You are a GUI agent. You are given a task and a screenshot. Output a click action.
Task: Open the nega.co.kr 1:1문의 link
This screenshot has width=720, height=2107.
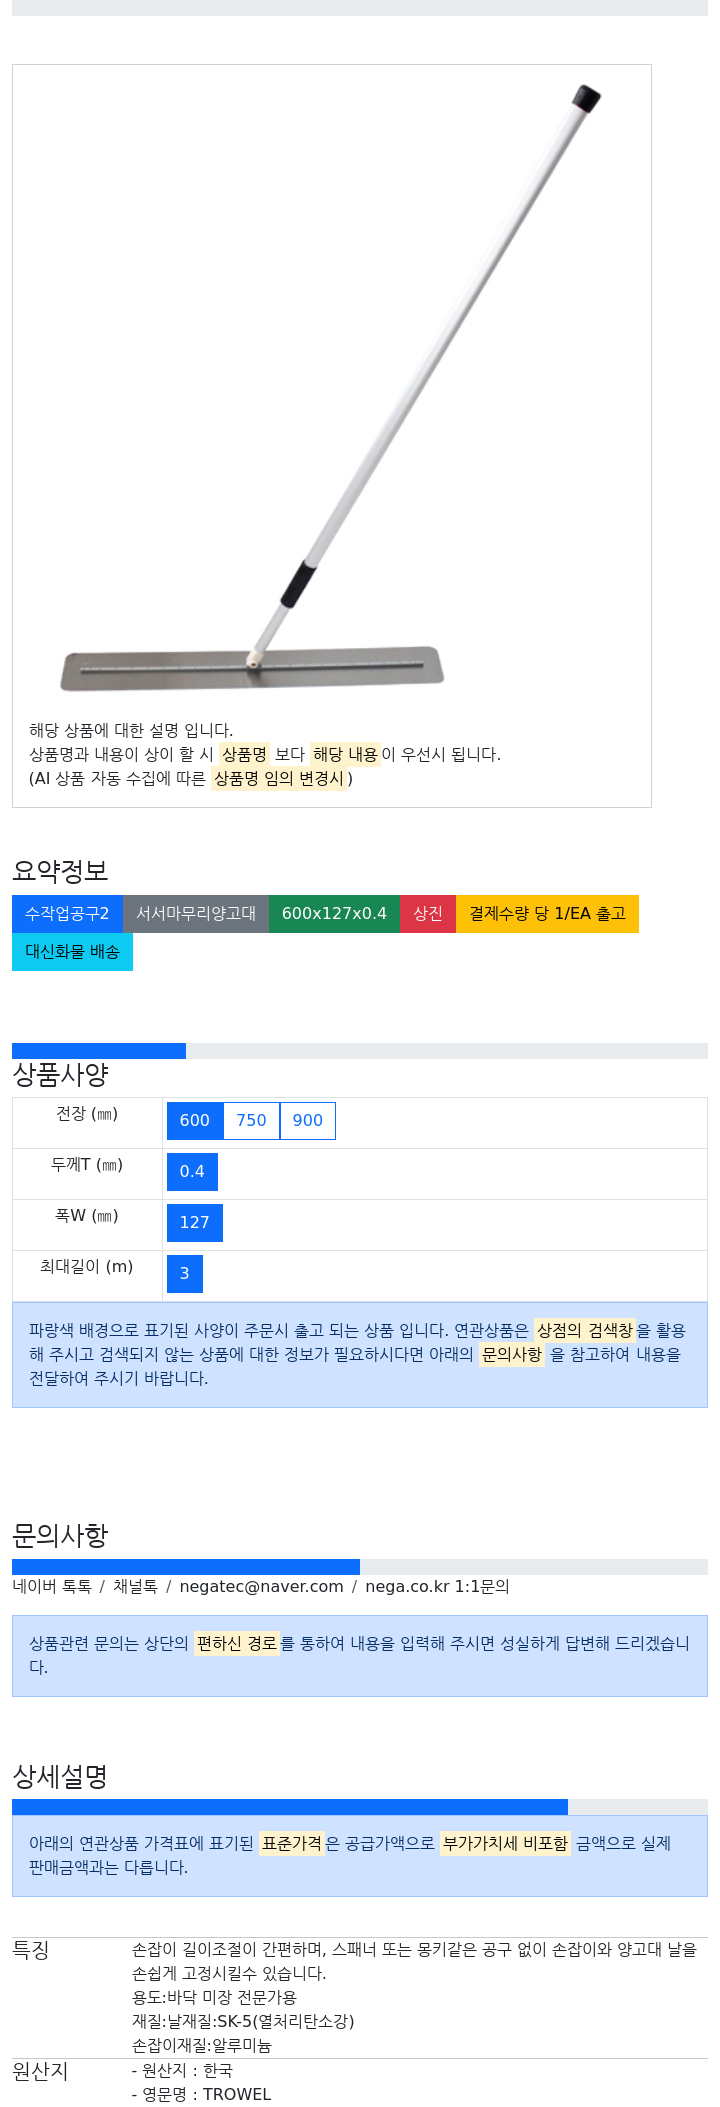coord(437,1587)
